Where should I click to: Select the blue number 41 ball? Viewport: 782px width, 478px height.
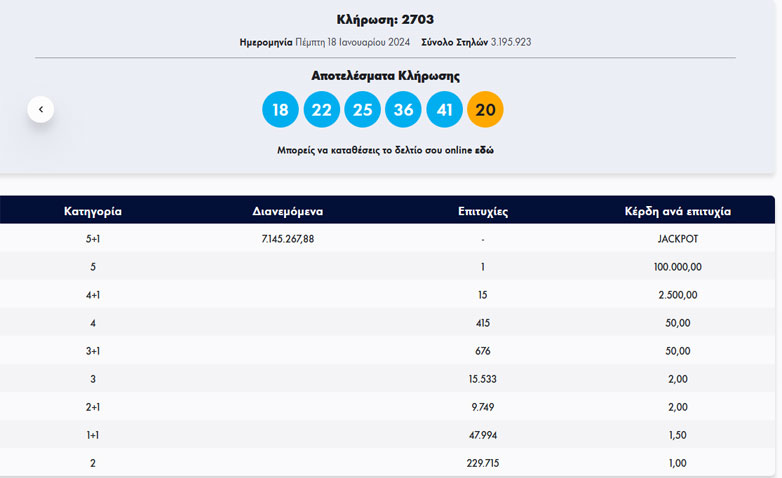[444, 109]
